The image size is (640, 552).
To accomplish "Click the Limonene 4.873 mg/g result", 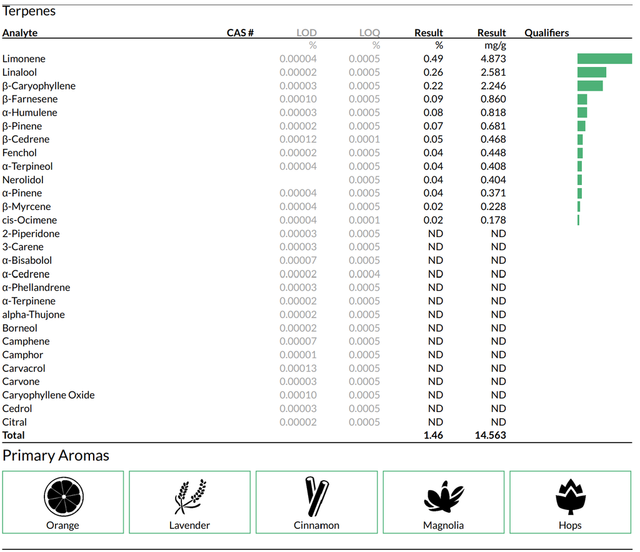I will tap(493, 59).
